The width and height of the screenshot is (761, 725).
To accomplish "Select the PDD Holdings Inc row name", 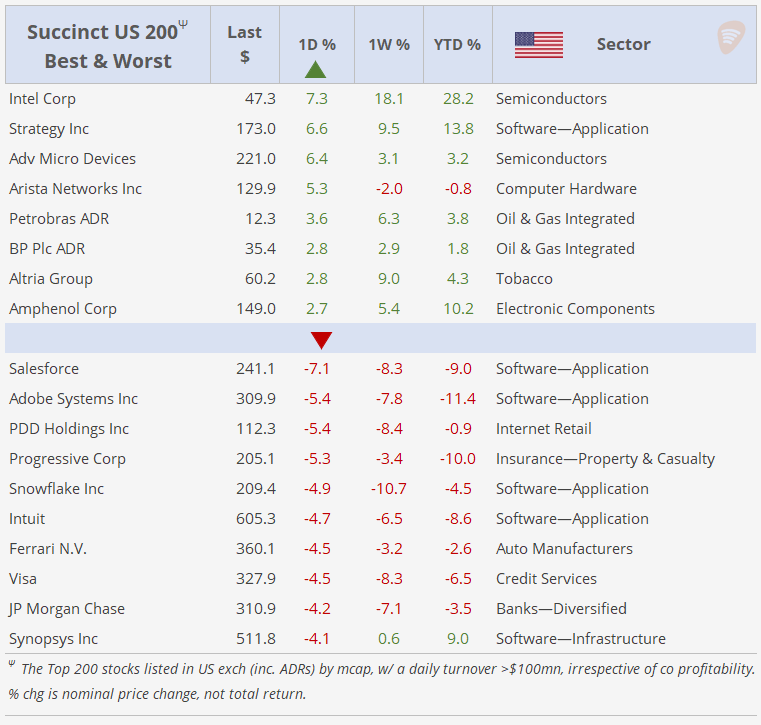I will pos(69,429).
